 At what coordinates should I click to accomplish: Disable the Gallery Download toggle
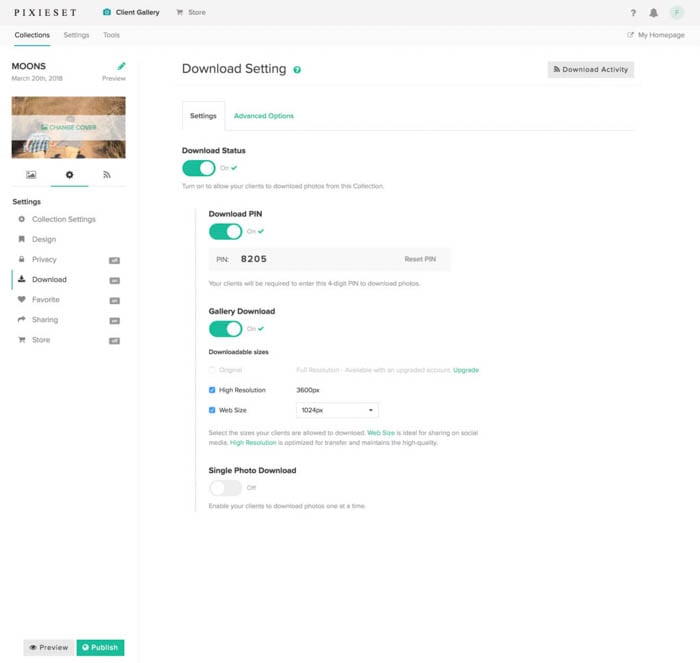click(x=225, y=329)
